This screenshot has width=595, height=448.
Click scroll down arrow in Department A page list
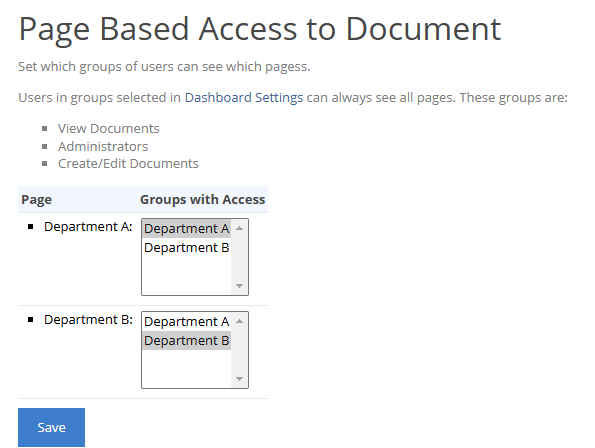point(239,286)
